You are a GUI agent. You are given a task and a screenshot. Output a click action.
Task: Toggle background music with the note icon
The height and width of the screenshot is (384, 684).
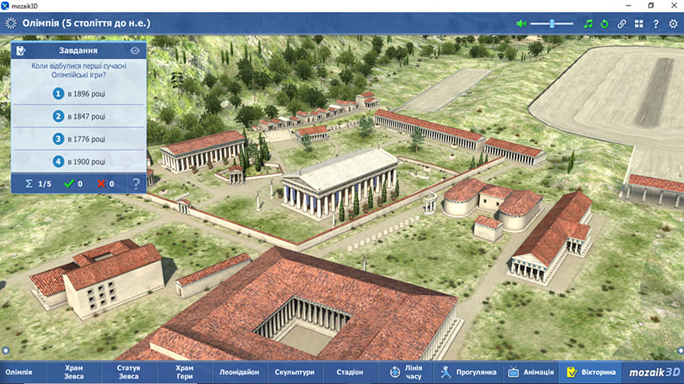click(588, 24)
